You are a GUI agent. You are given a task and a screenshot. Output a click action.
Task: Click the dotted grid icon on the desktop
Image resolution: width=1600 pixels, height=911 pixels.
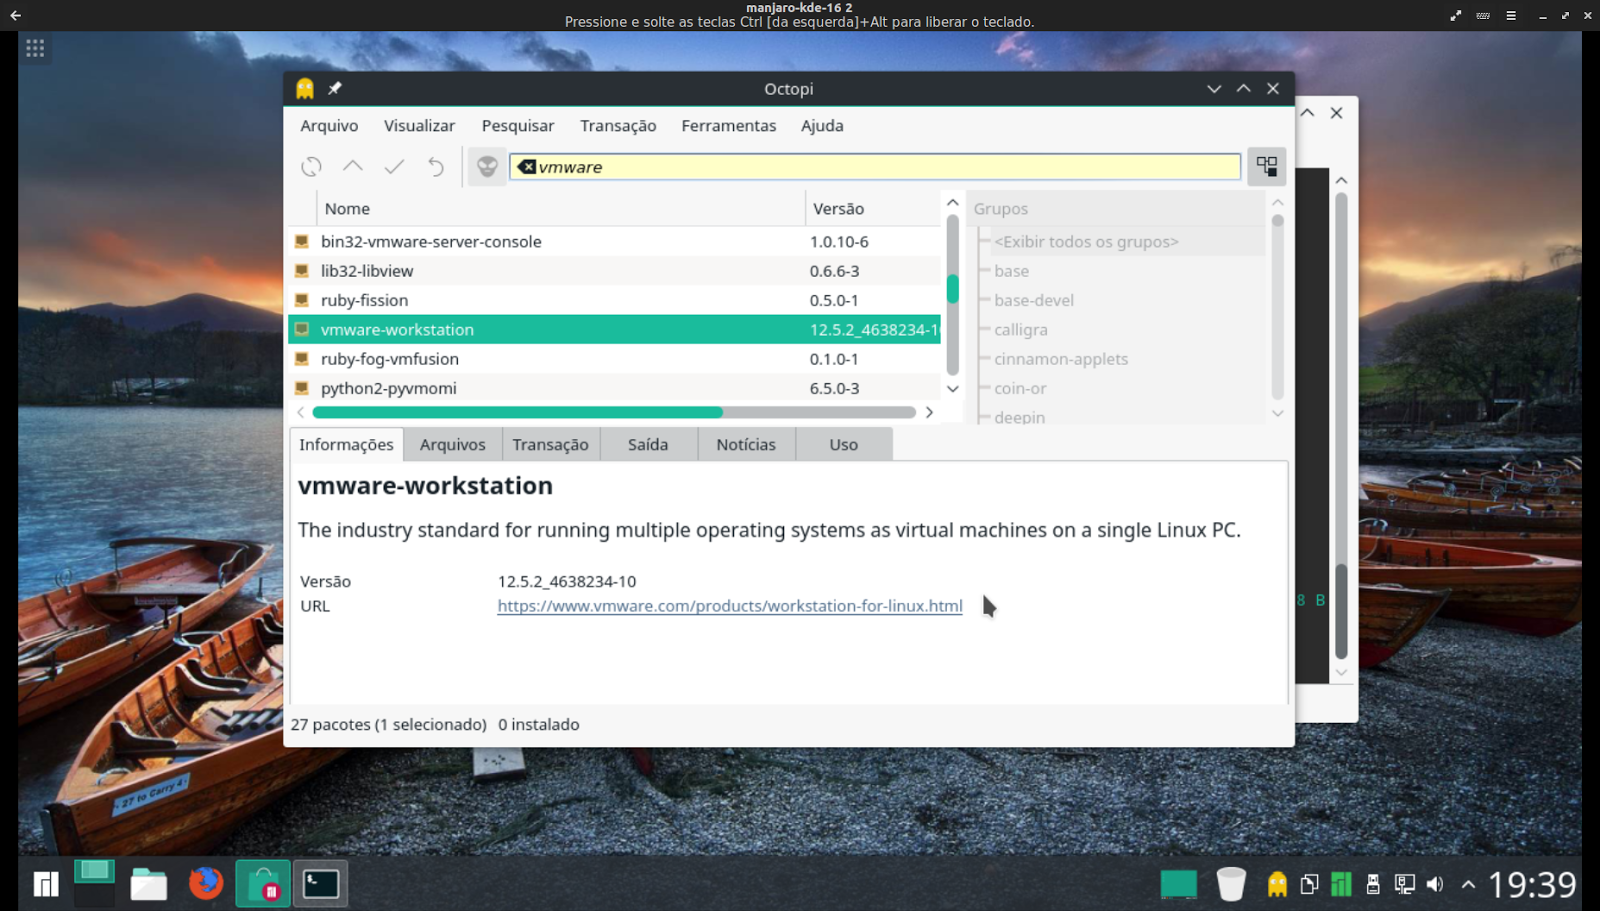click(x=35, y=48)
